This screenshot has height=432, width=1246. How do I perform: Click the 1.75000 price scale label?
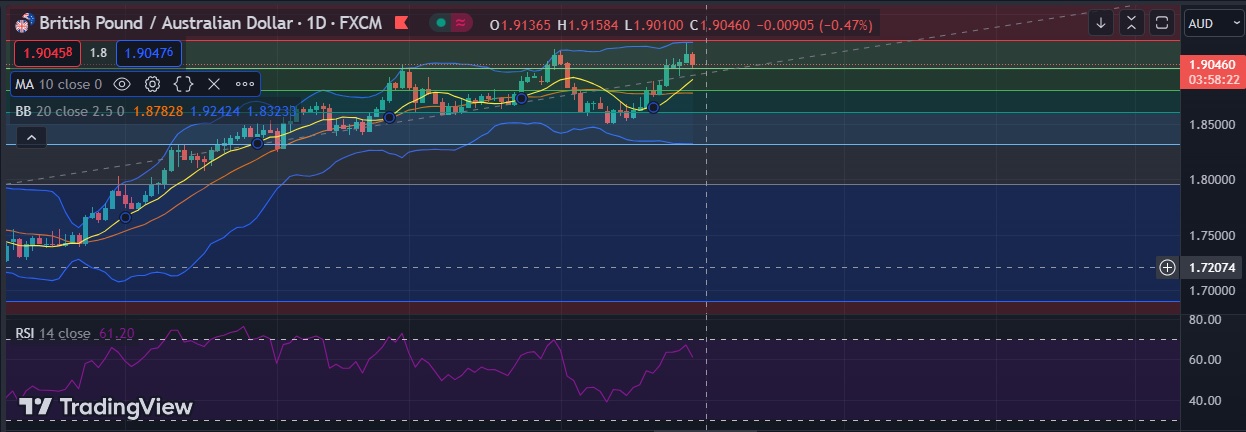point(1210,235)
